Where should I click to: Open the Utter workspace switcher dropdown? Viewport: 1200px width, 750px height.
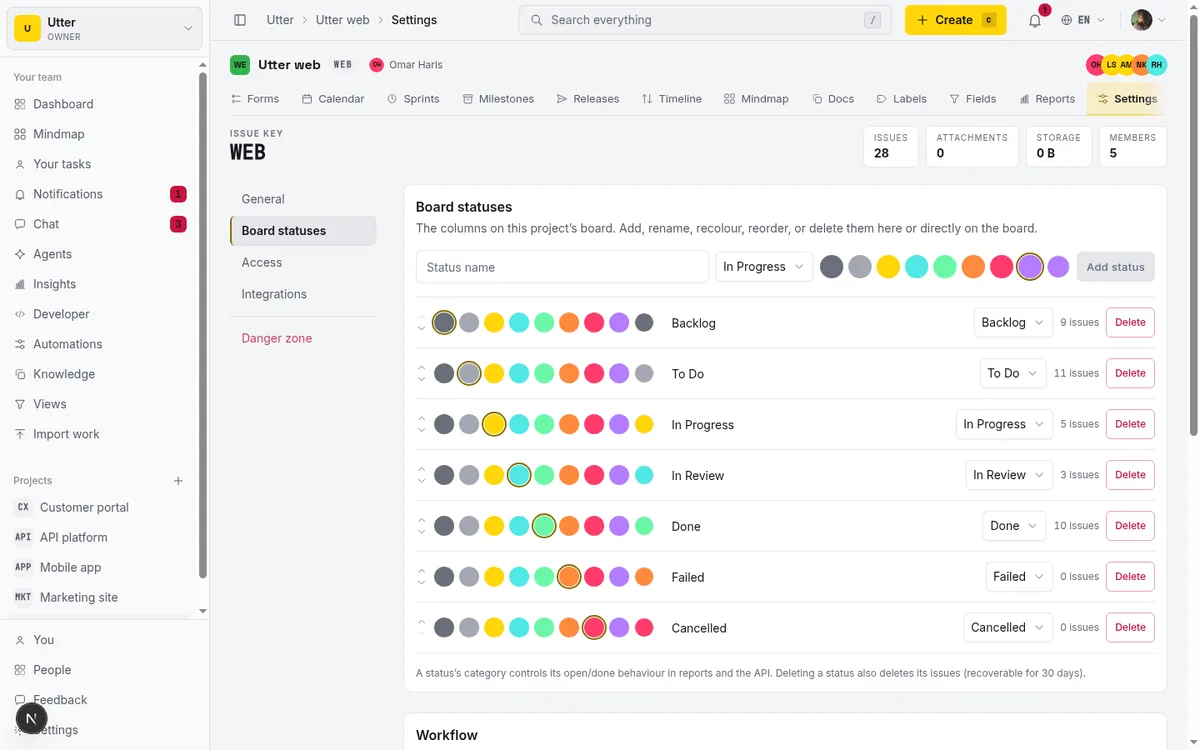tap(105, 29)
